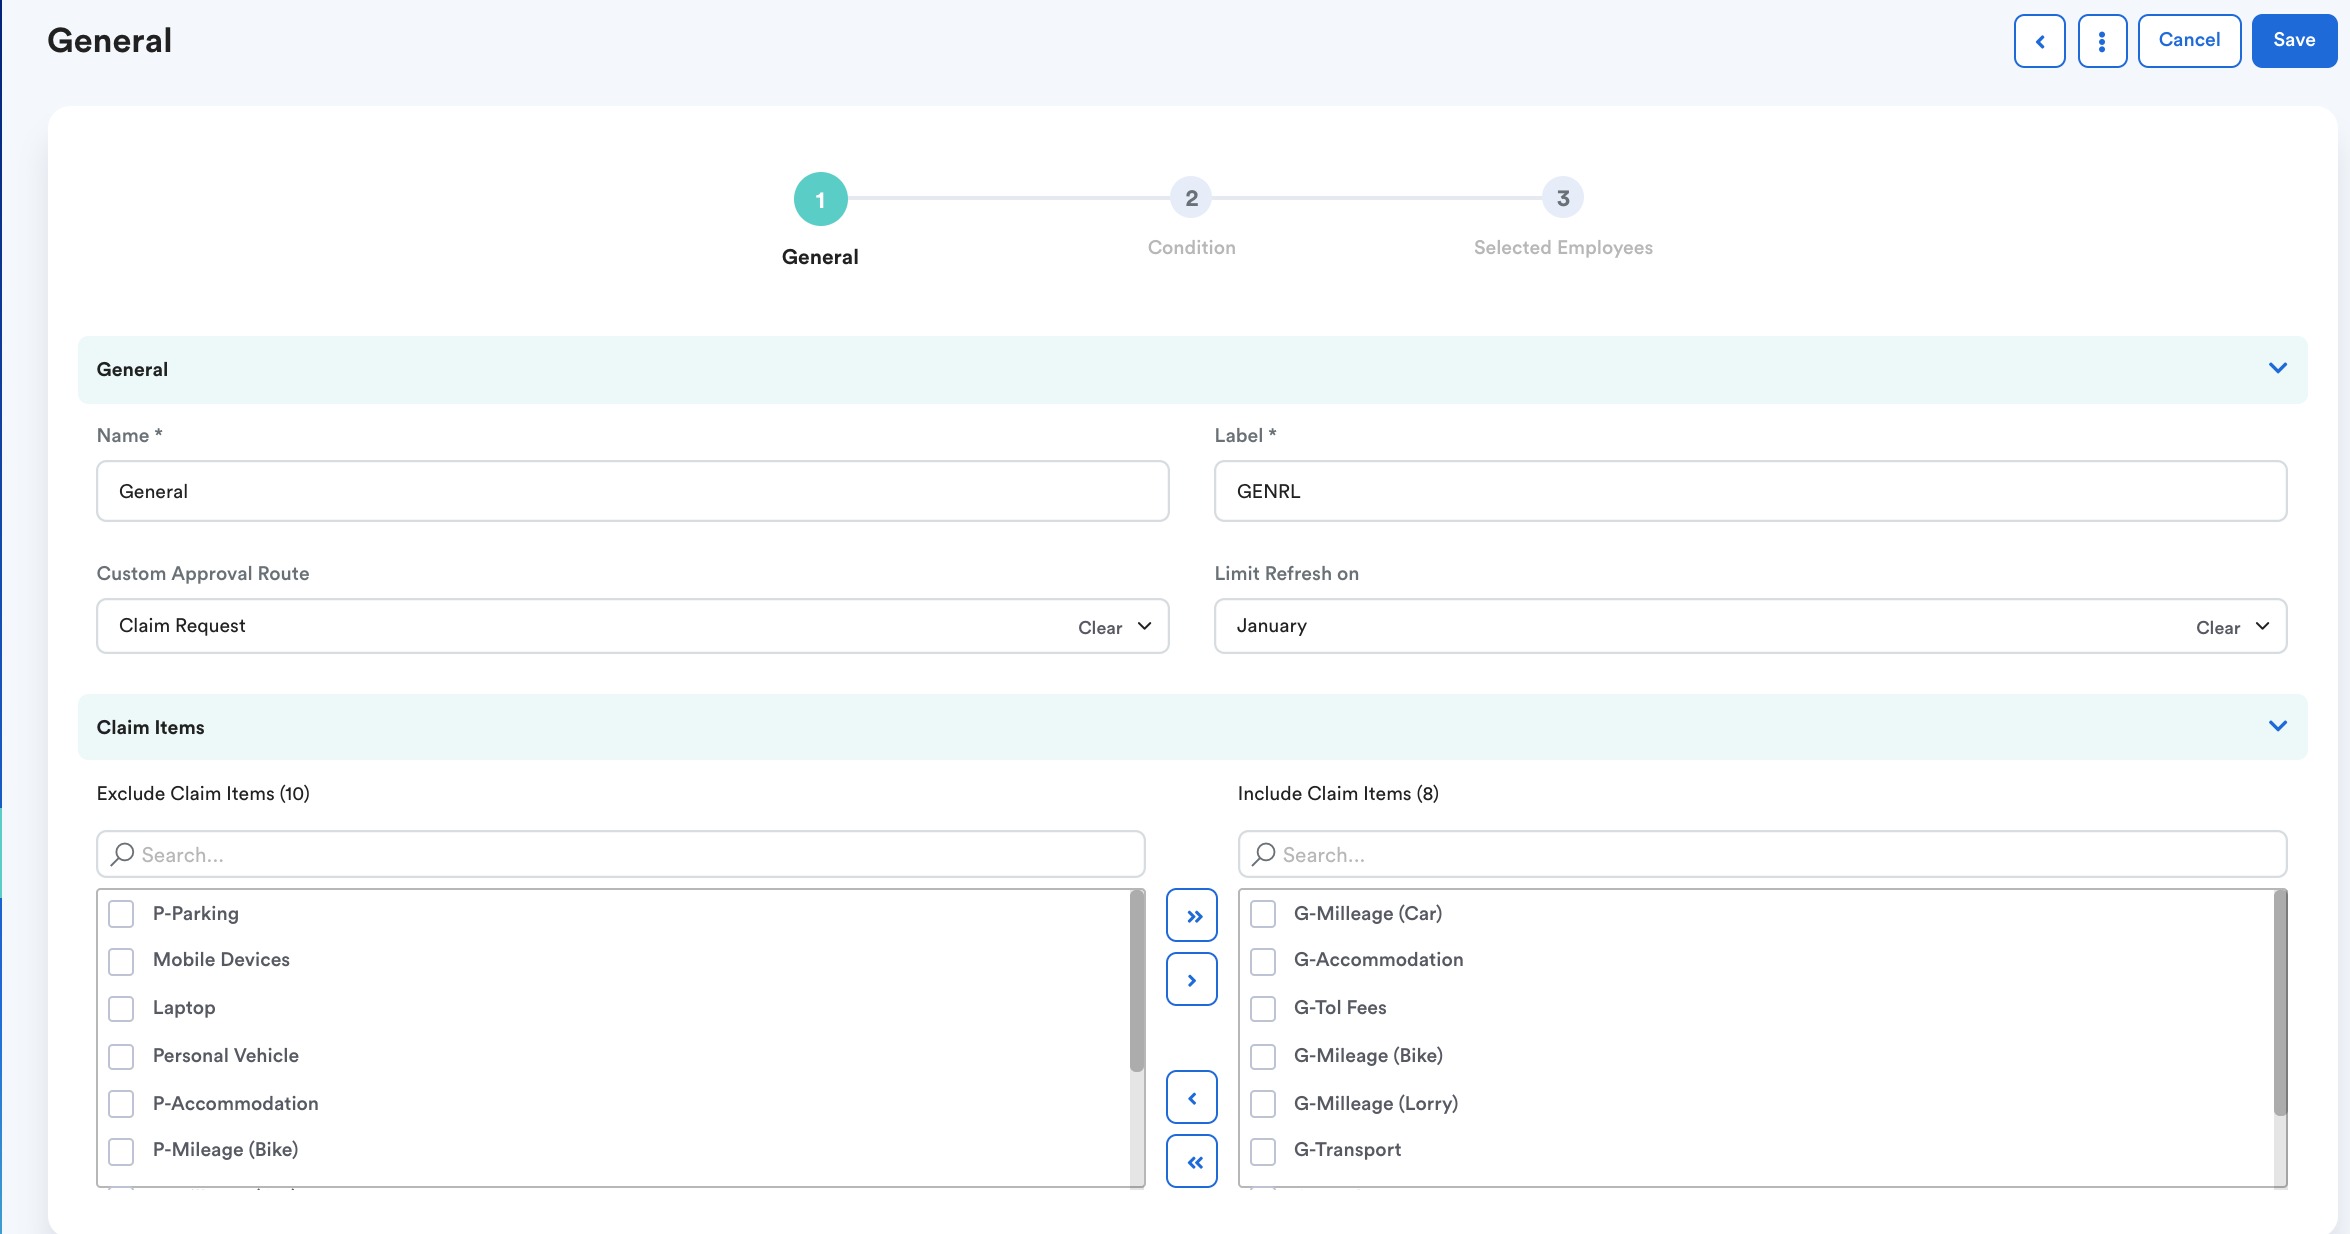Move selected items back to exclude list
The height and width of the screenshot is (1234, 2350).
[1192, 1097]
